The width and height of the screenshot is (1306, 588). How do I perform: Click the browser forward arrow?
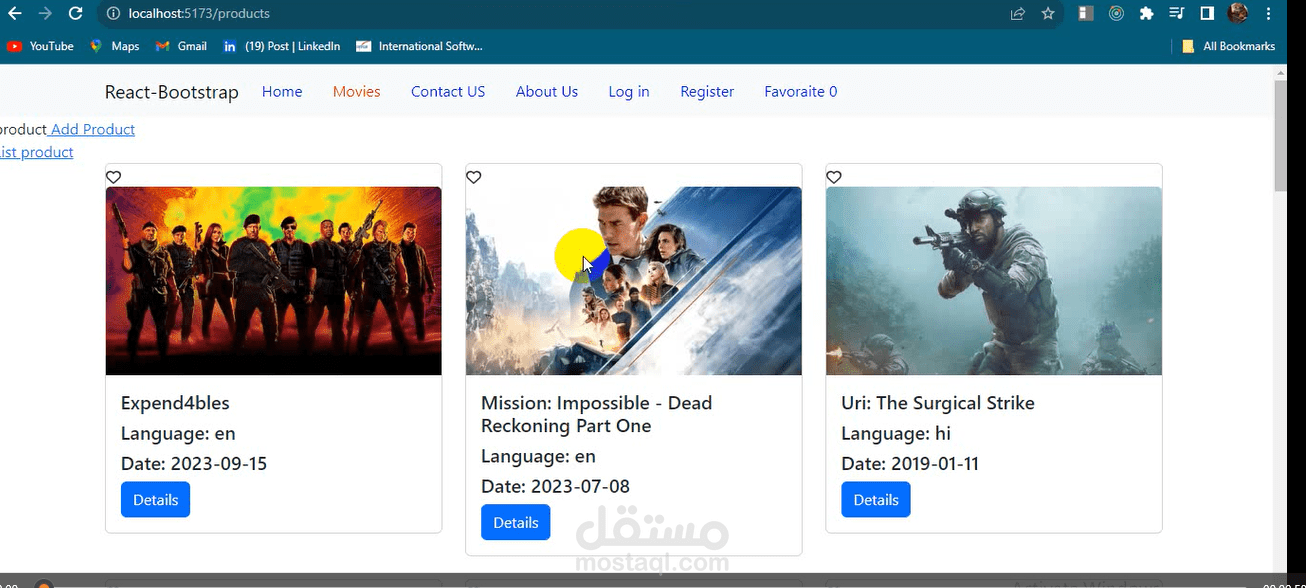click(x=45, y=14)
